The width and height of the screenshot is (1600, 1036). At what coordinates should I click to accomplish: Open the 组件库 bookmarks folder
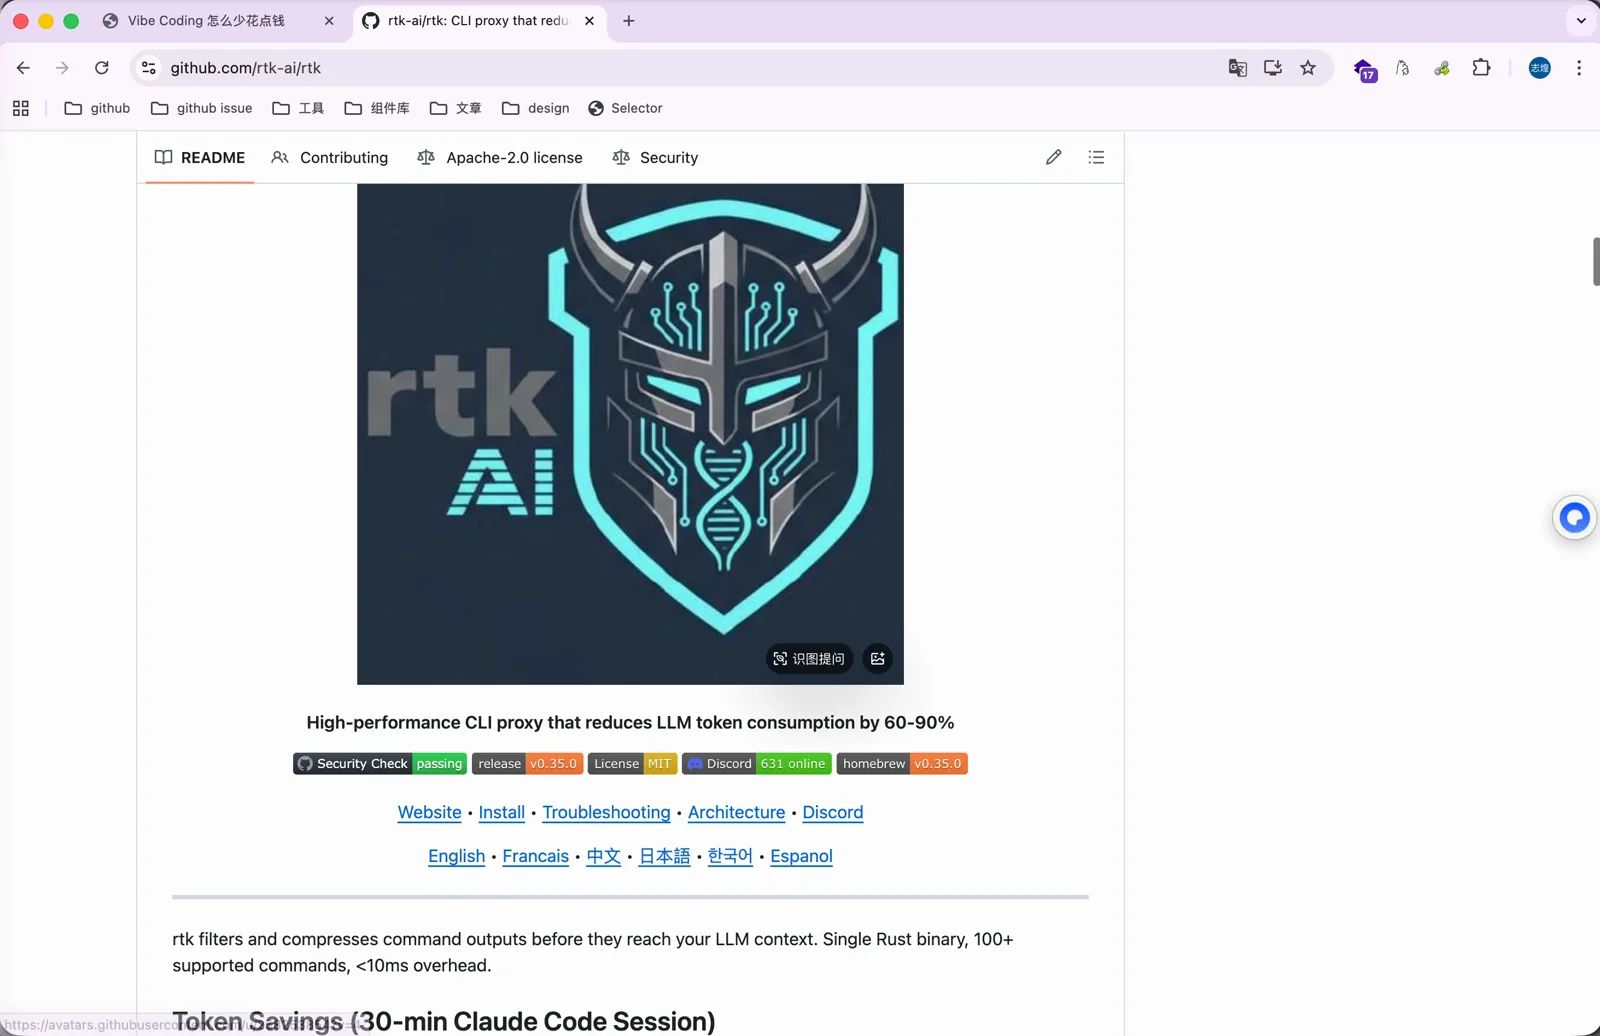pyautogui.click(x=377, y=108)
